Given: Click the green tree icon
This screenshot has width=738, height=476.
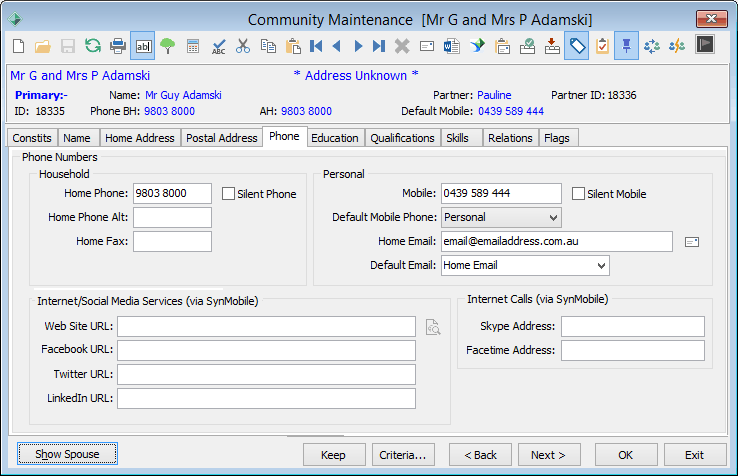Looking at the screenshot, I should 168,46.
